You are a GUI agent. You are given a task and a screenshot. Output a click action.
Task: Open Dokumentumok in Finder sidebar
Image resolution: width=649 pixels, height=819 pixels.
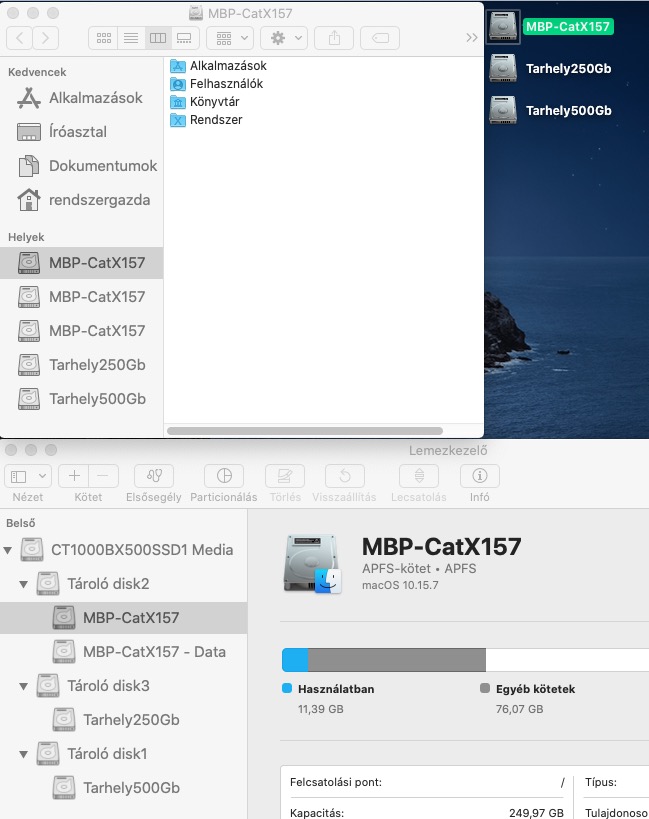pyautogui.click(x=81, y=166)
